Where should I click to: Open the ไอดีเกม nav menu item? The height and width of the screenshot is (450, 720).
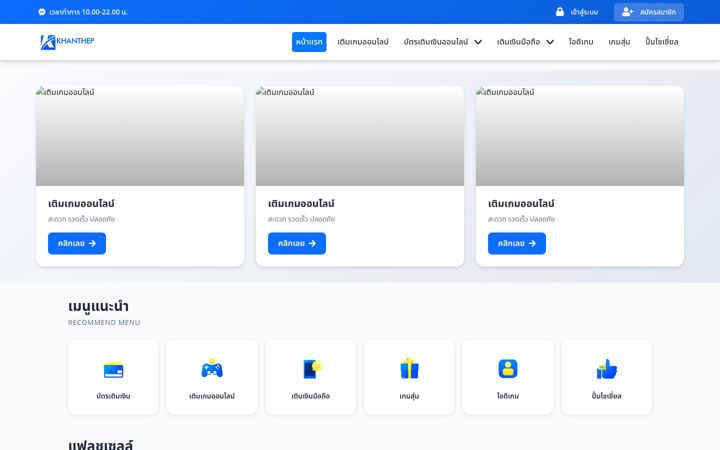581,42
